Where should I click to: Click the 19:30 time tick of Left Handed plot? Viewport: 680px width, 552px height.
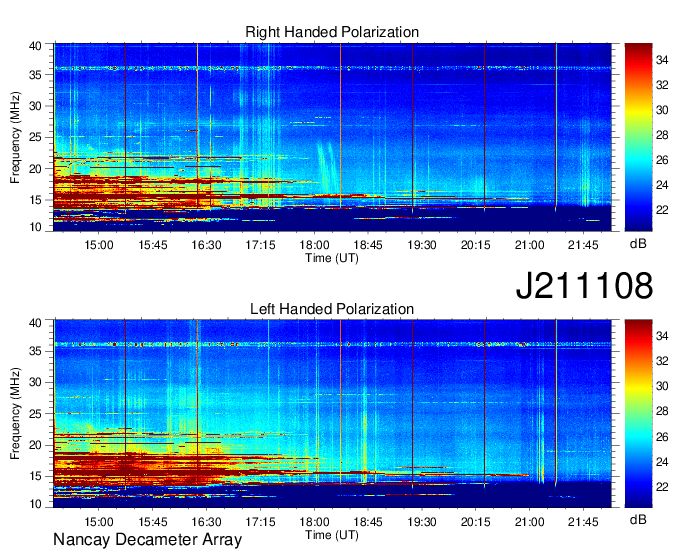pyautogui.click(x=422, y=522)
